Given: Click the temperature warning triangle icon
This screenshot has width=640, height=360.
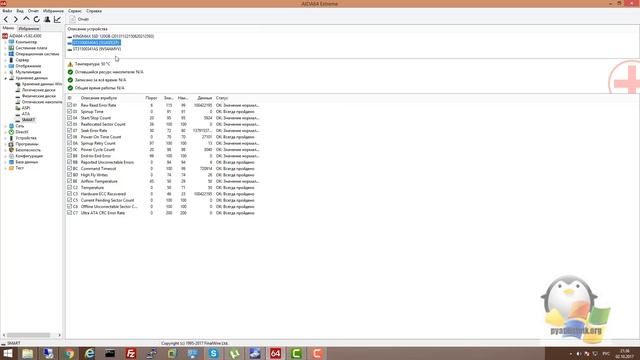Looking at the screenshot, I should [70, 64].
